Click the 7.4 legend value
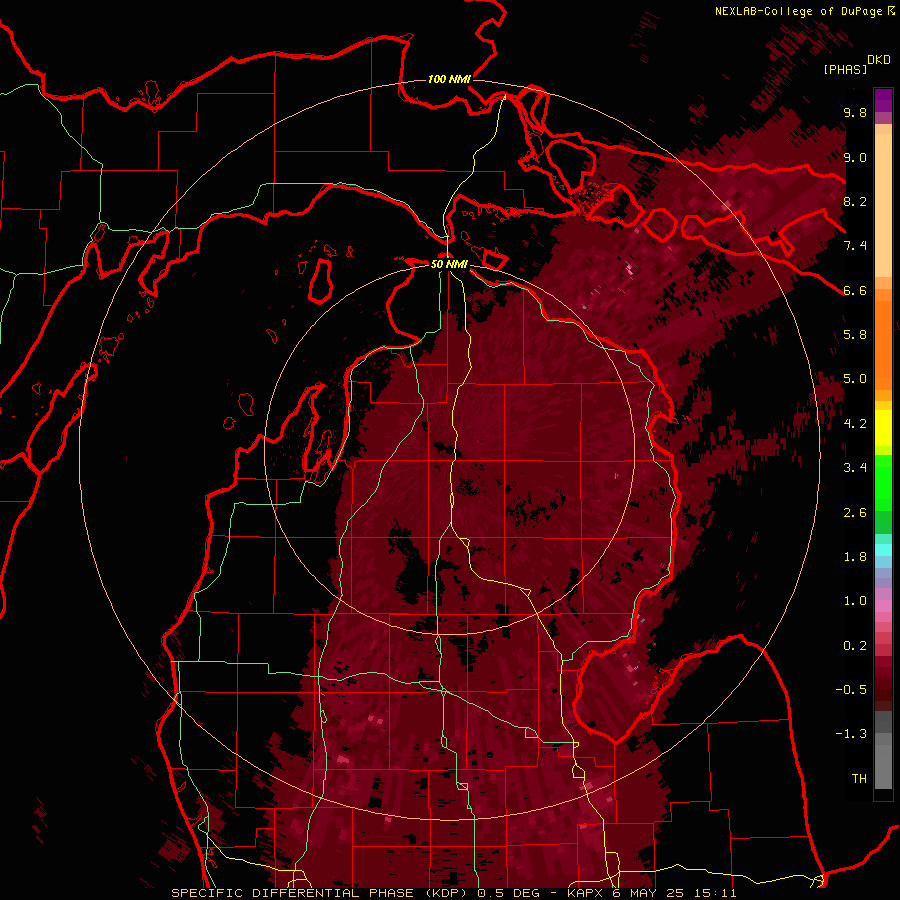 [855, 246]
